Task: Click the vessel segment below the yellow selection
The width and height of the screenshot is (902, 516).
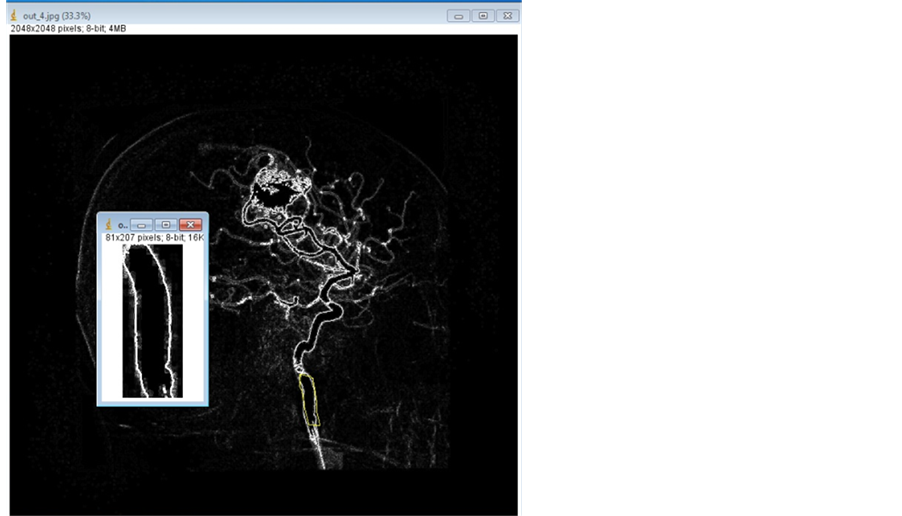Action: pyautogui.click(x=320, y=448)
